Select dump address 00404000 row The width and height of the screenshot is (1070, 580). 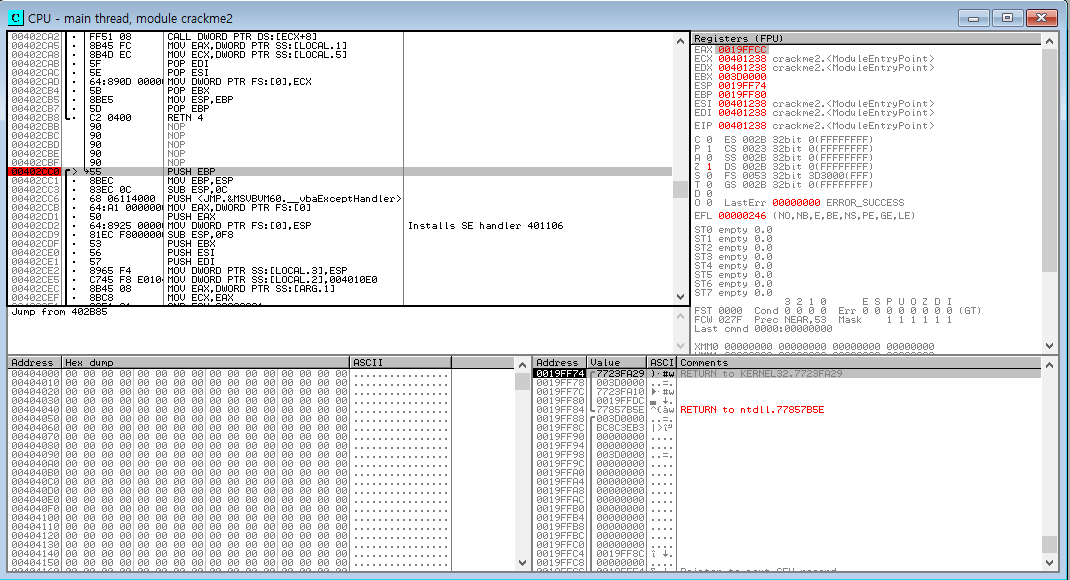35,374
